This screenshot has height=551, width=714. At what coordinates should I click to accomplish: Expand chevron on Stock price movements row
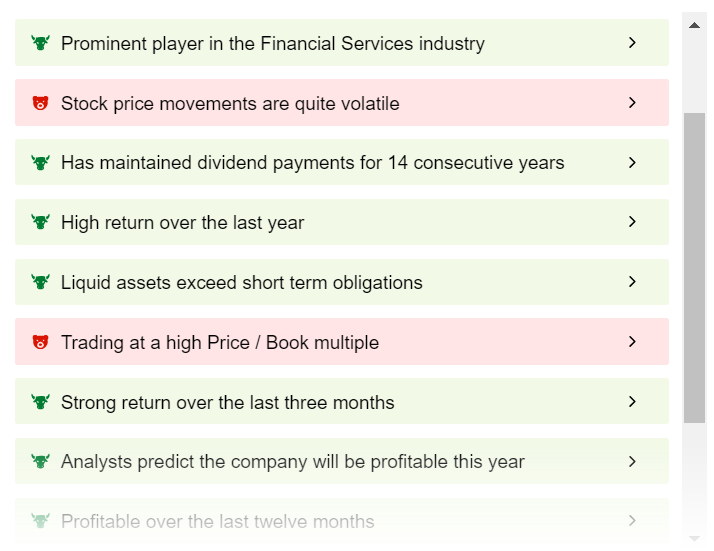632,103
